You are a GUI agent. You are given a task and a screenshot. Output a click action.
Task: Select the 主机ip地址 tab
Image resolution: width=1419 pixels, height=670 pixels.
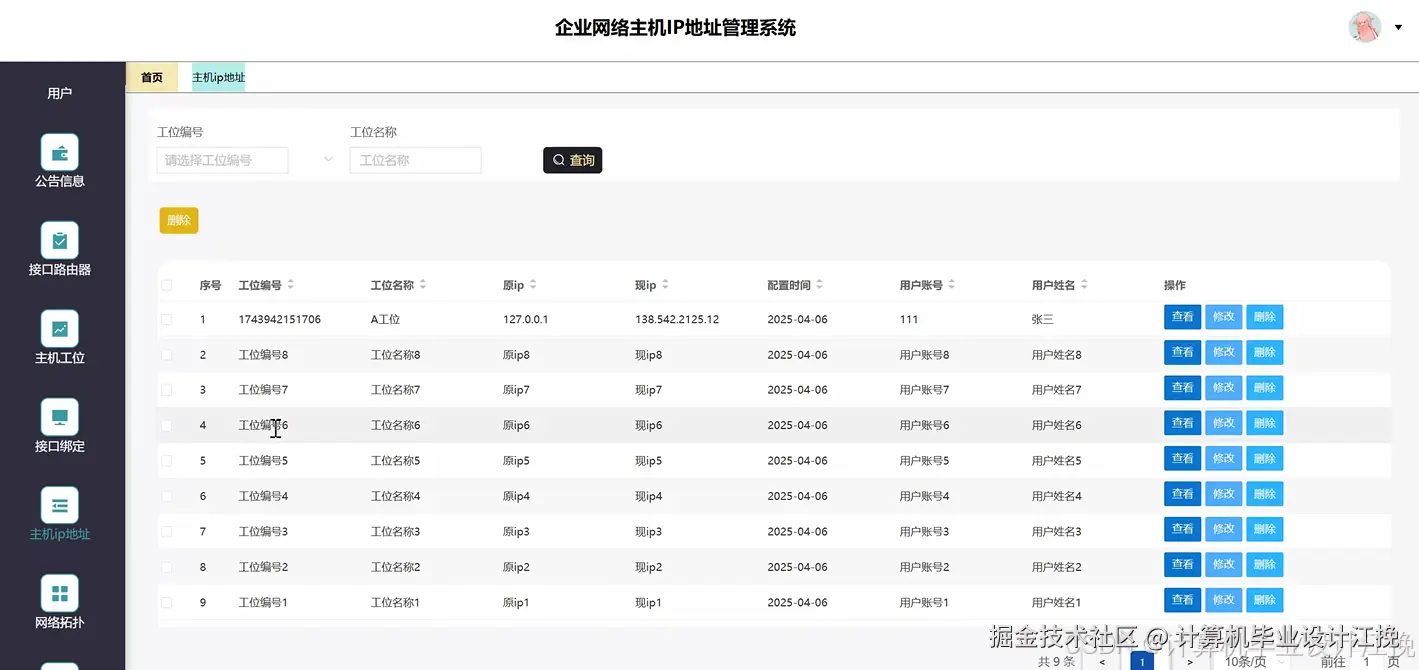217,76
